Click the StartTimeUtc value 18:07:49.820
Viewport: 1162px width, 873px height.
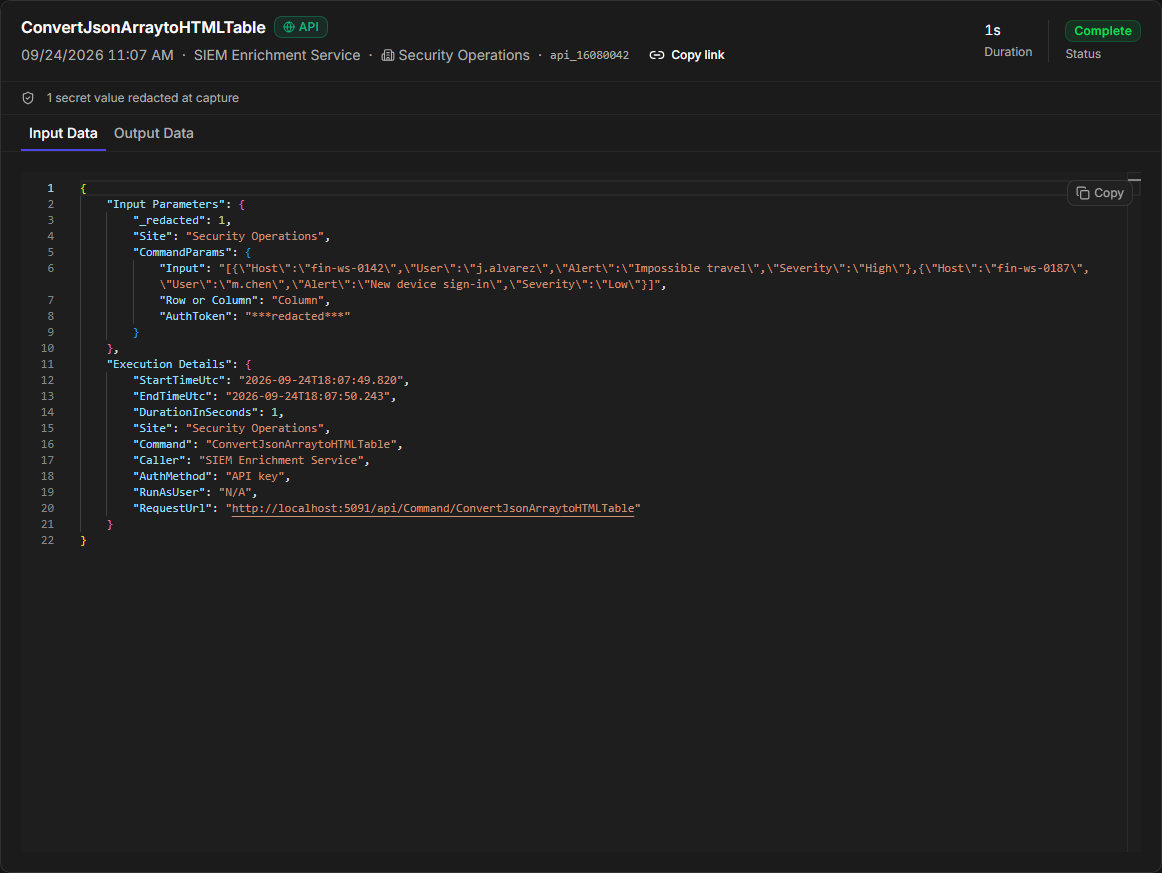pyautogui.click(x=321, y=380)
